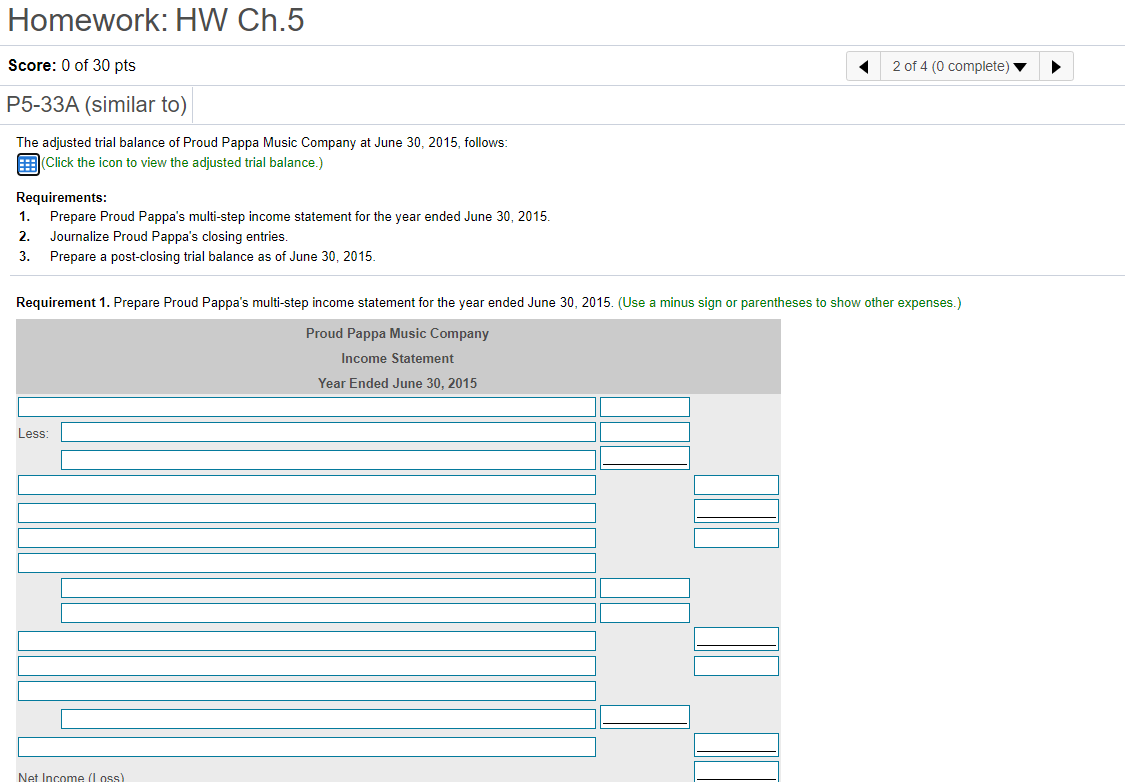
Task: Click the label field just above Net Income (Loss)
Action: click(x=306, y=747)
